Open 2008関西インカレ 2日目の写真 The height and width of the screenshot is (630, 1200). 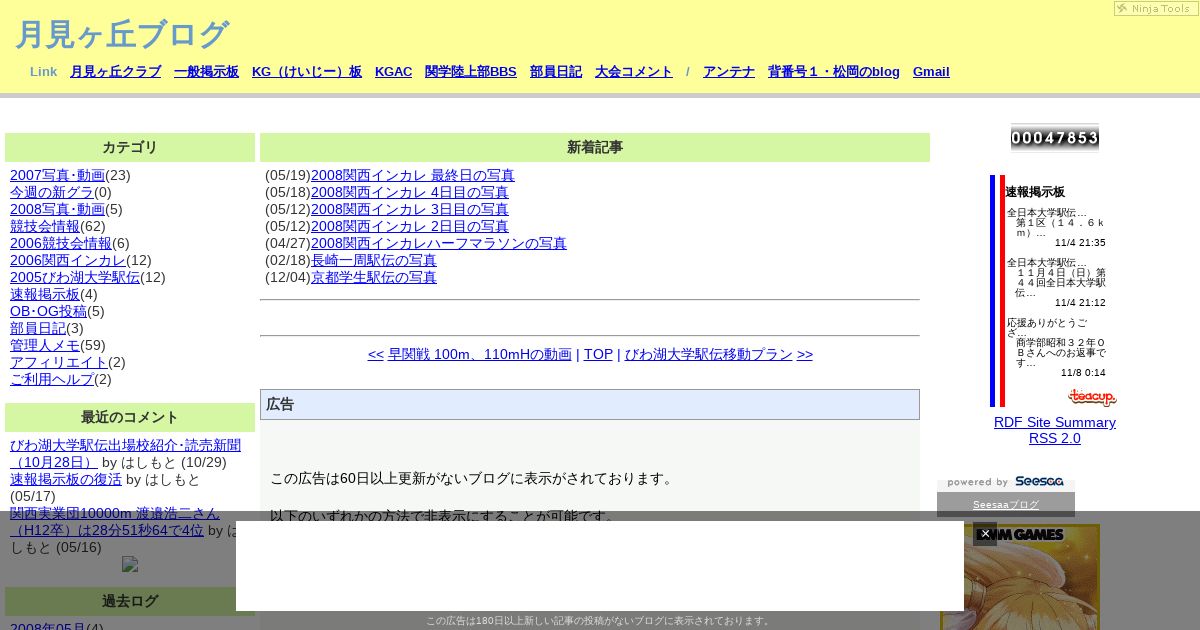[410, 226]
